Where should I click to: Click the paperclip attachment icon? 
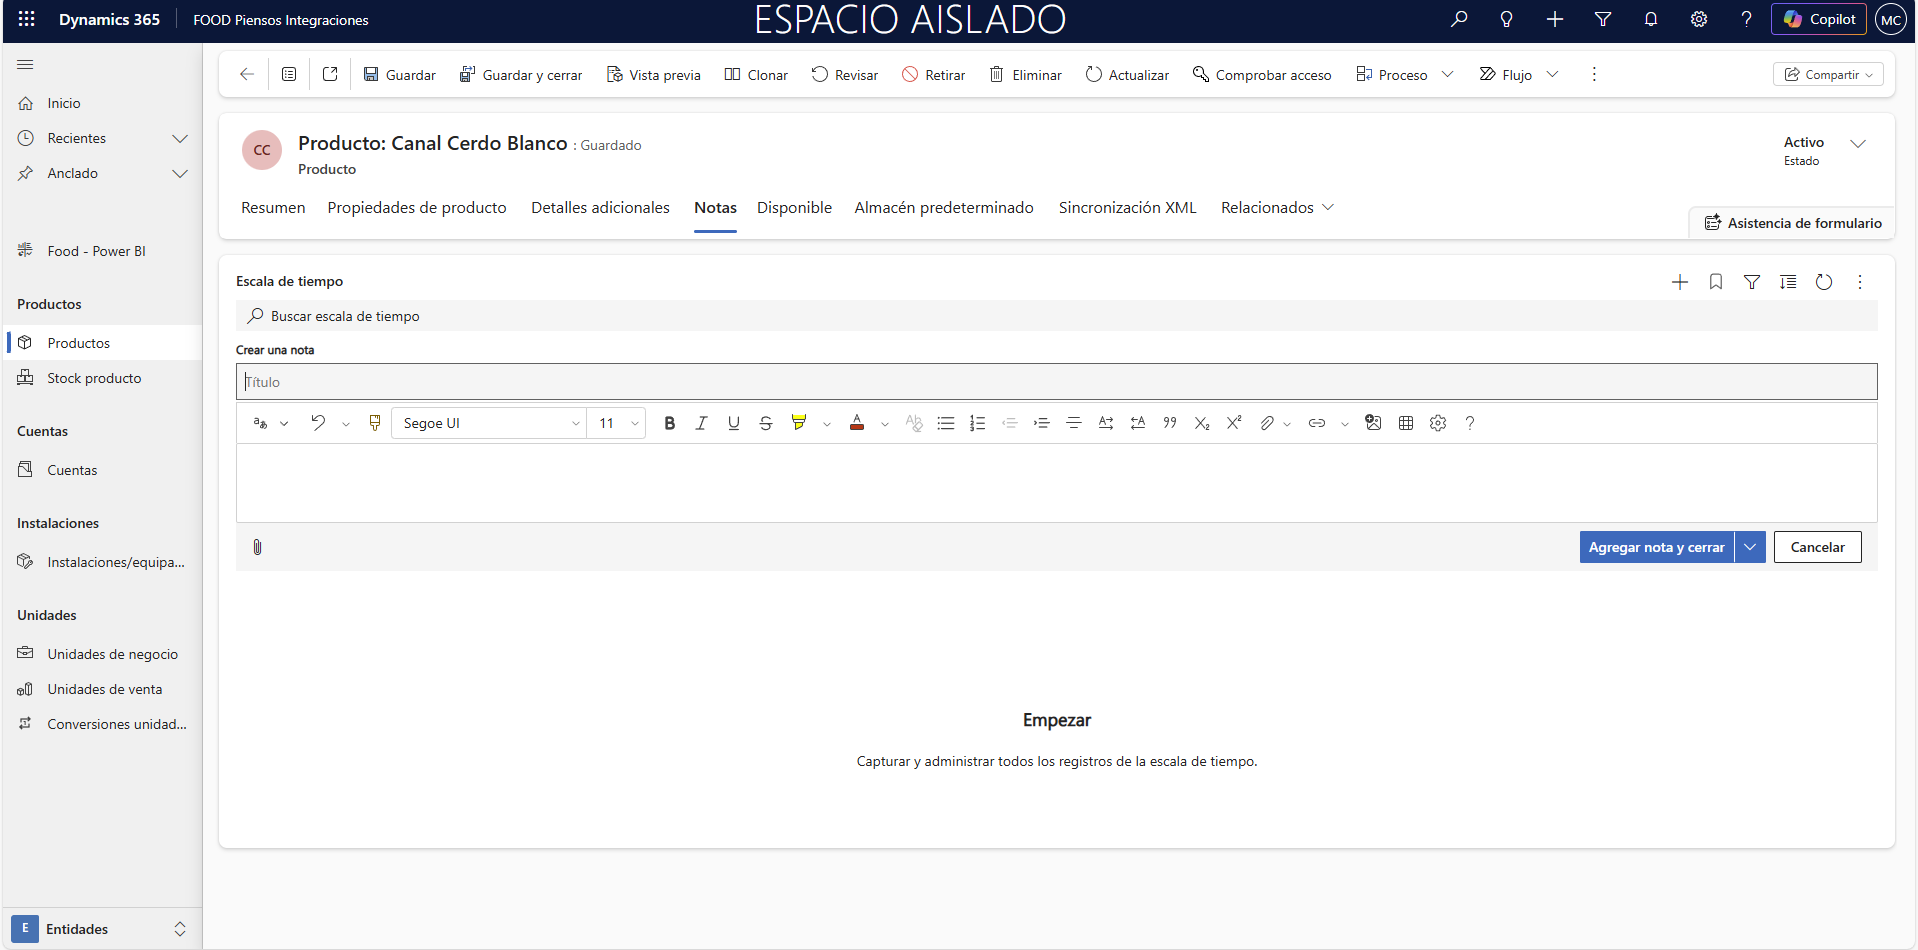[x=257, y=547]
